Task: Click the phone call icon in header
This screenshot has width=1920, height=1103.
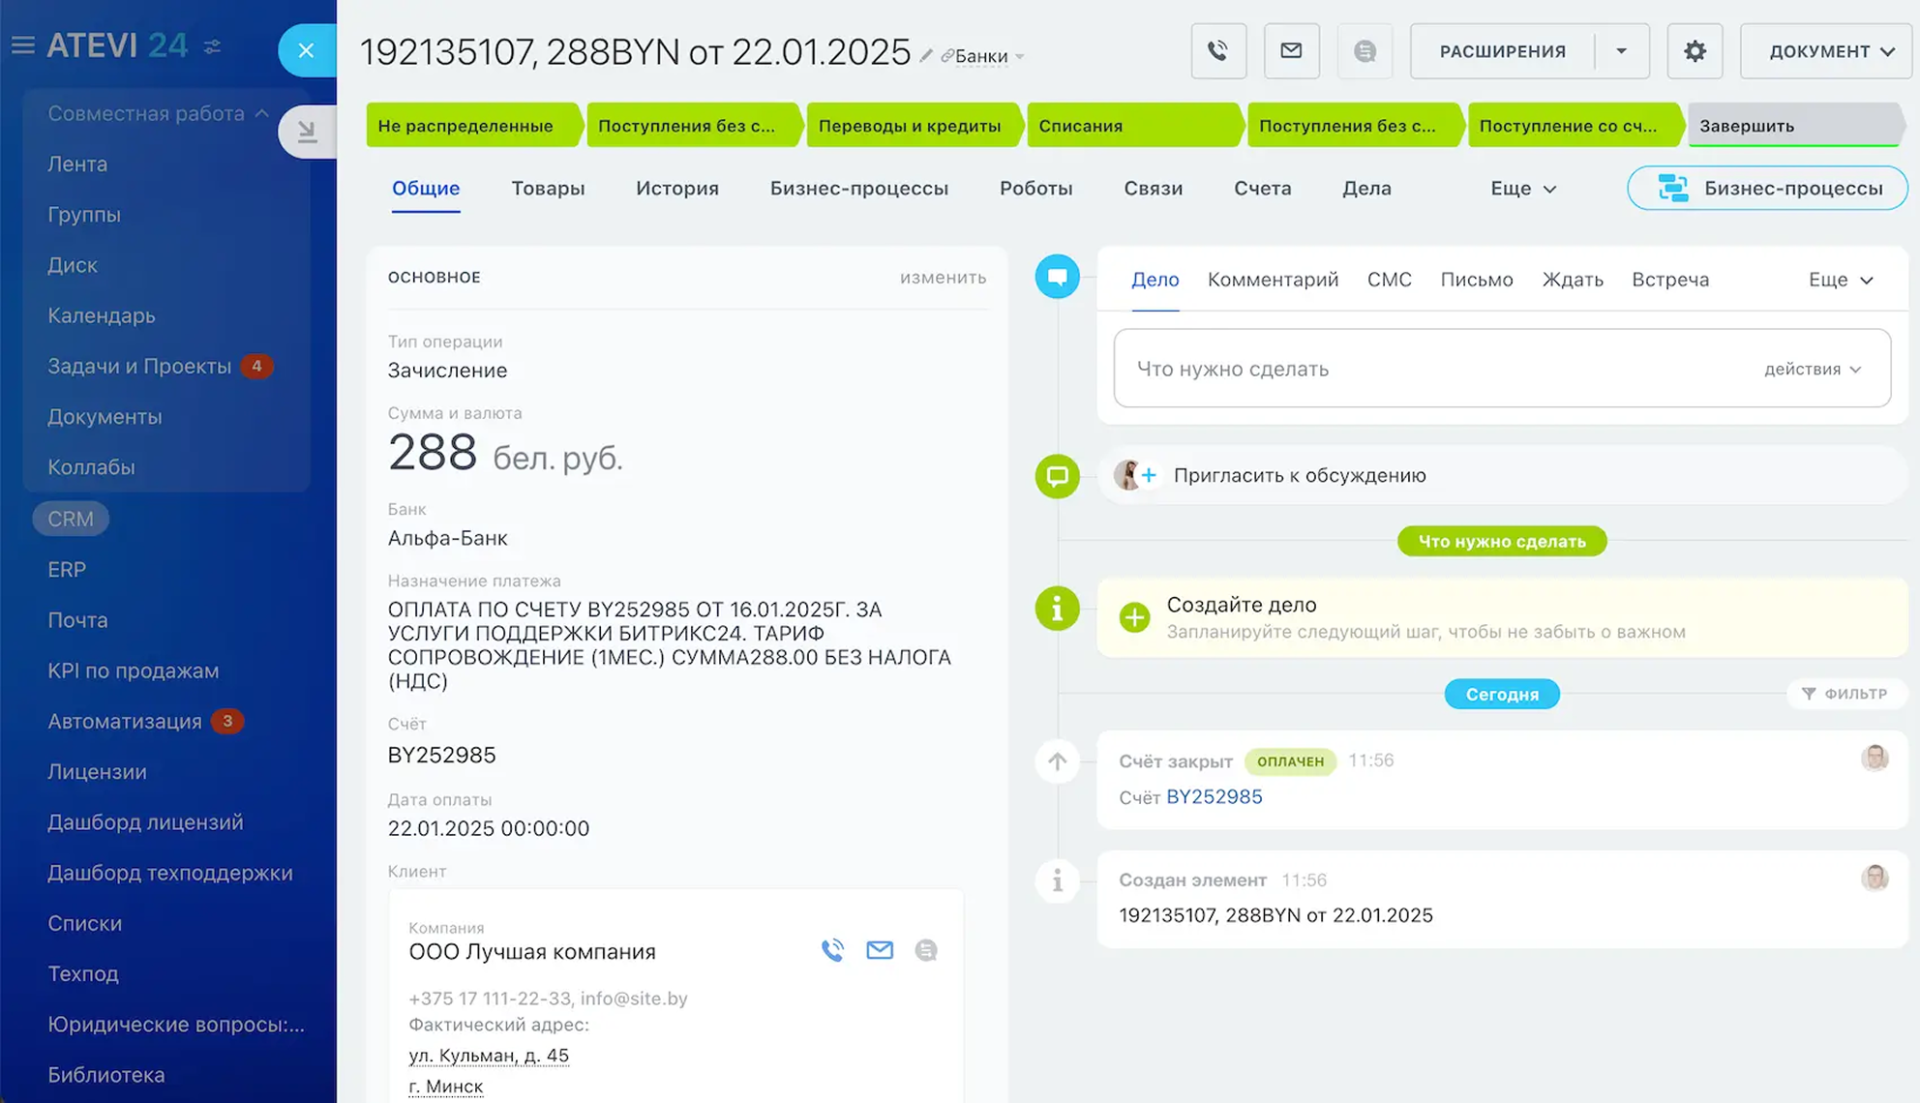Action: pyautogui.click(x=1217, y=51)
